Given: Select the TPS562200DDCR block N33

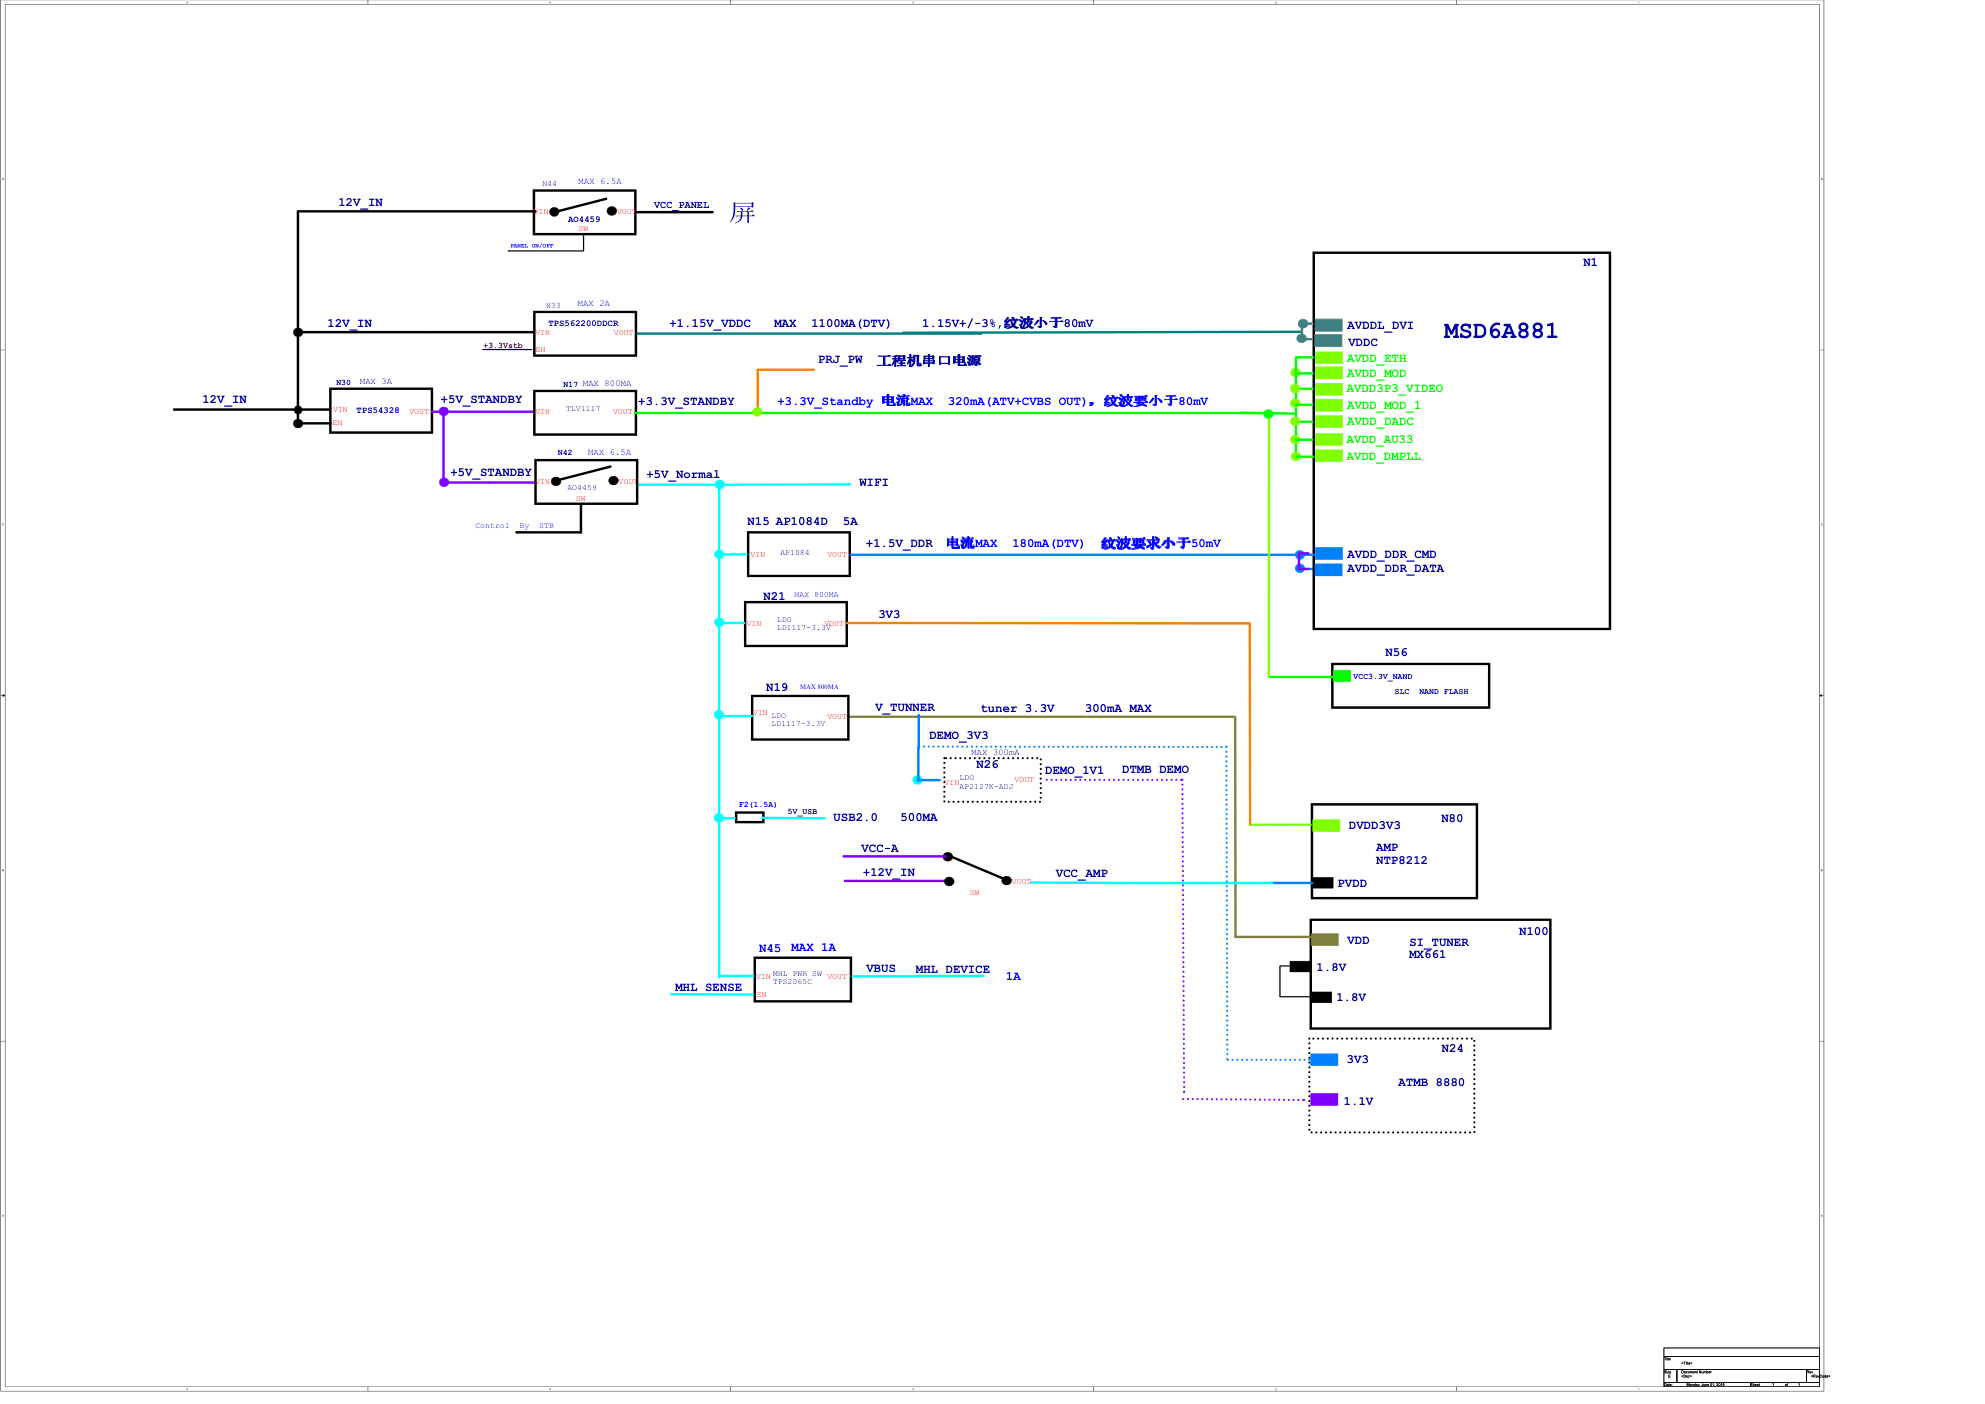Looking at the screenshot, I should coord(585,333).
